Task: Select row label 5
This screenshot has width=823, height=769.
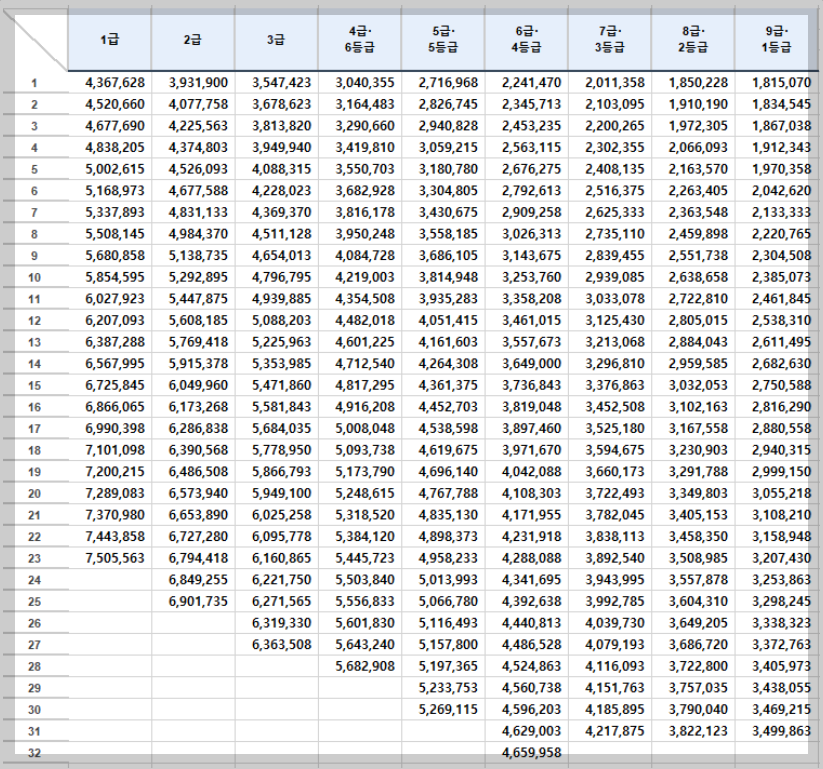Action: click(34, 170)
